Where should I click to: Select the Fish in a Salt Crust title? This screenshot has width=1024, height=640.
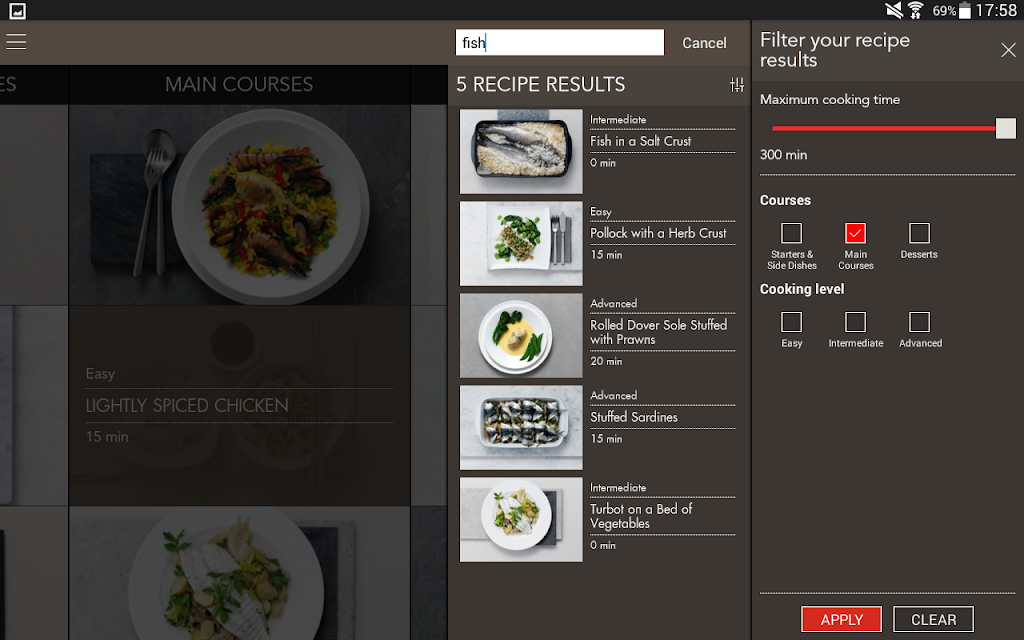pyautogui.click(x=640, y=141)
